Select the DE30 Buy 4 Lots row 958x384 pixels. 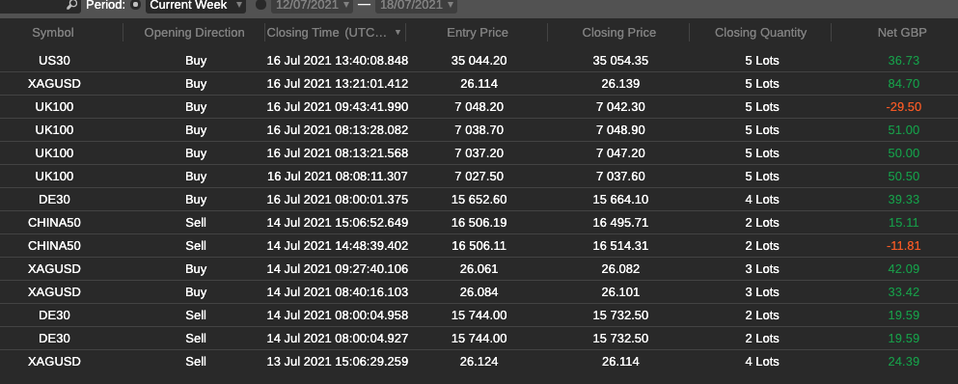(x=479, y=200)
